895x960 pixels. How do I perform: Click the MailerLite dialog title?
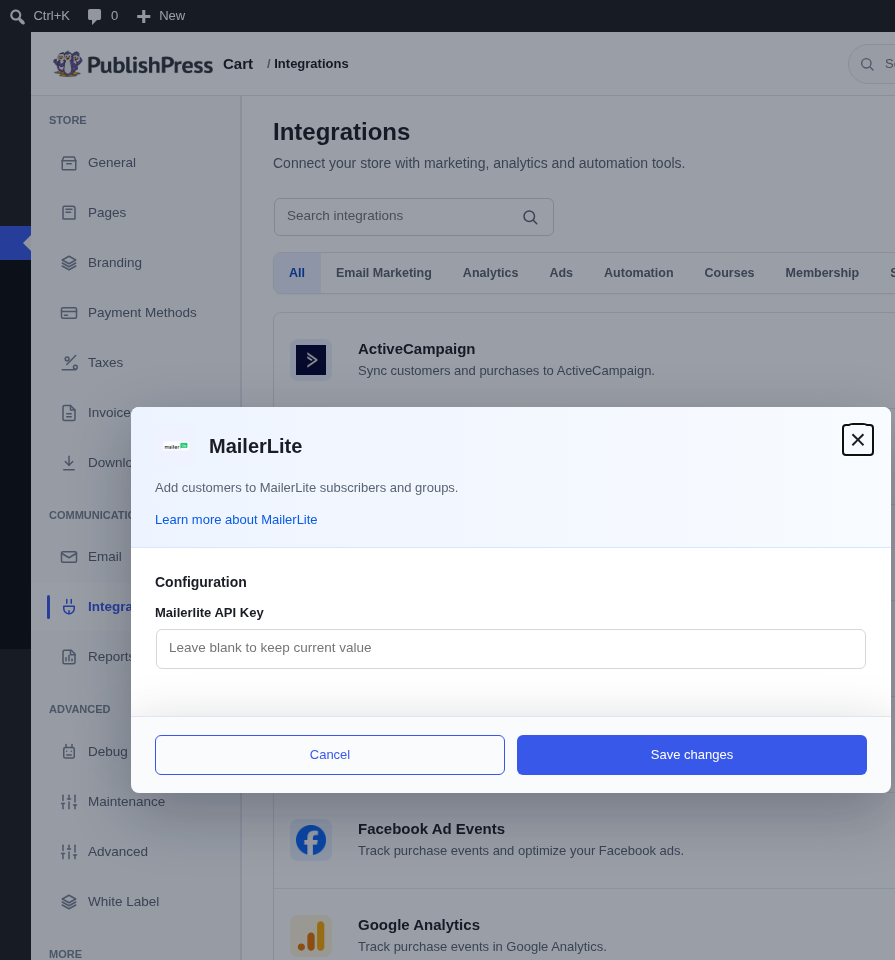255,446
